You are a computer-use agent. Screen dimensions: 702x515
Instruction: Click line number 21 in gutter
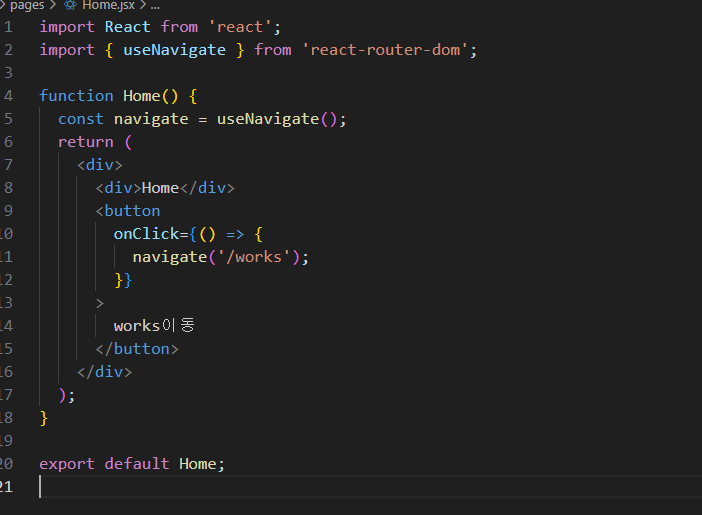6,486
